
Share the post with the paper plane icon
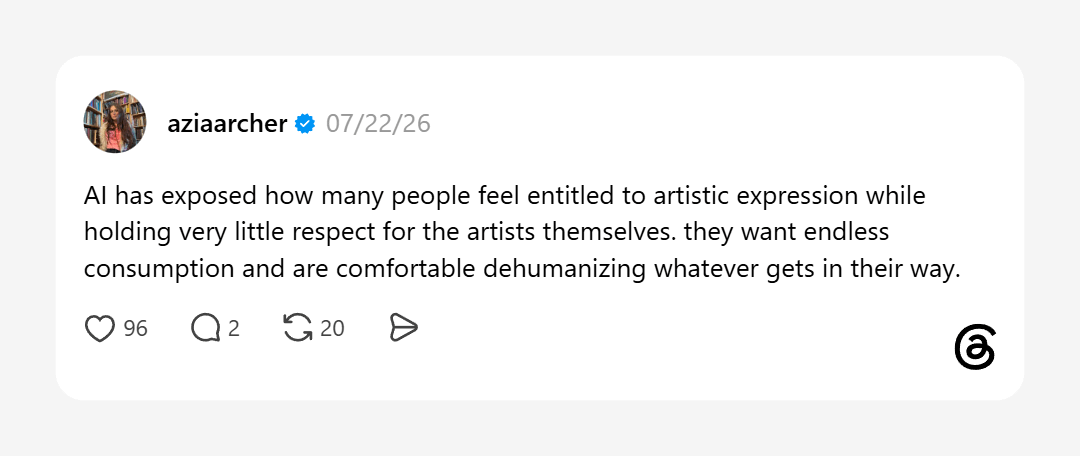pyautogui.click(x=404, y=329)
